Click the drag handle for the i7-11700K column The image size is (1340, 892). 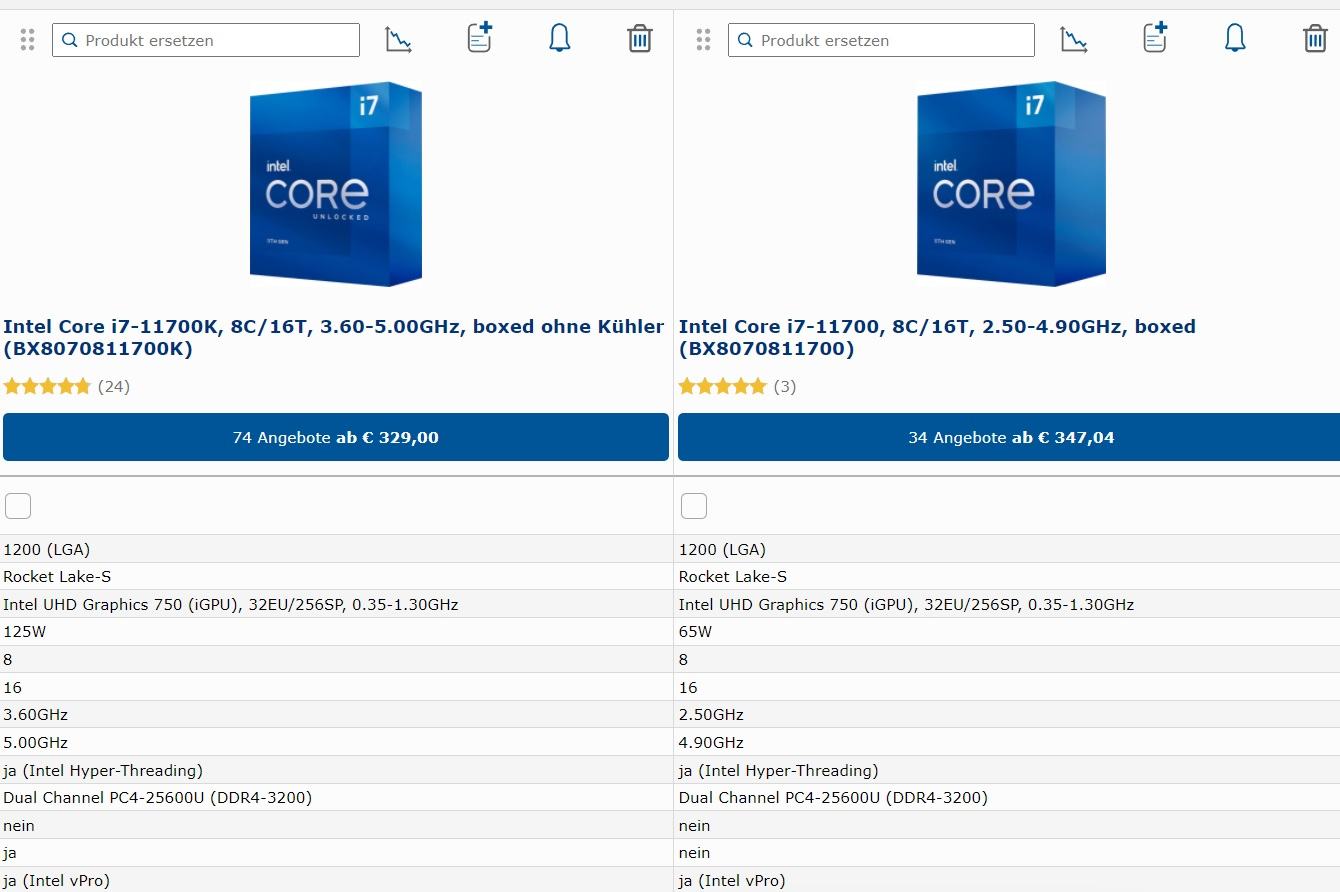[x=27, y=40]
